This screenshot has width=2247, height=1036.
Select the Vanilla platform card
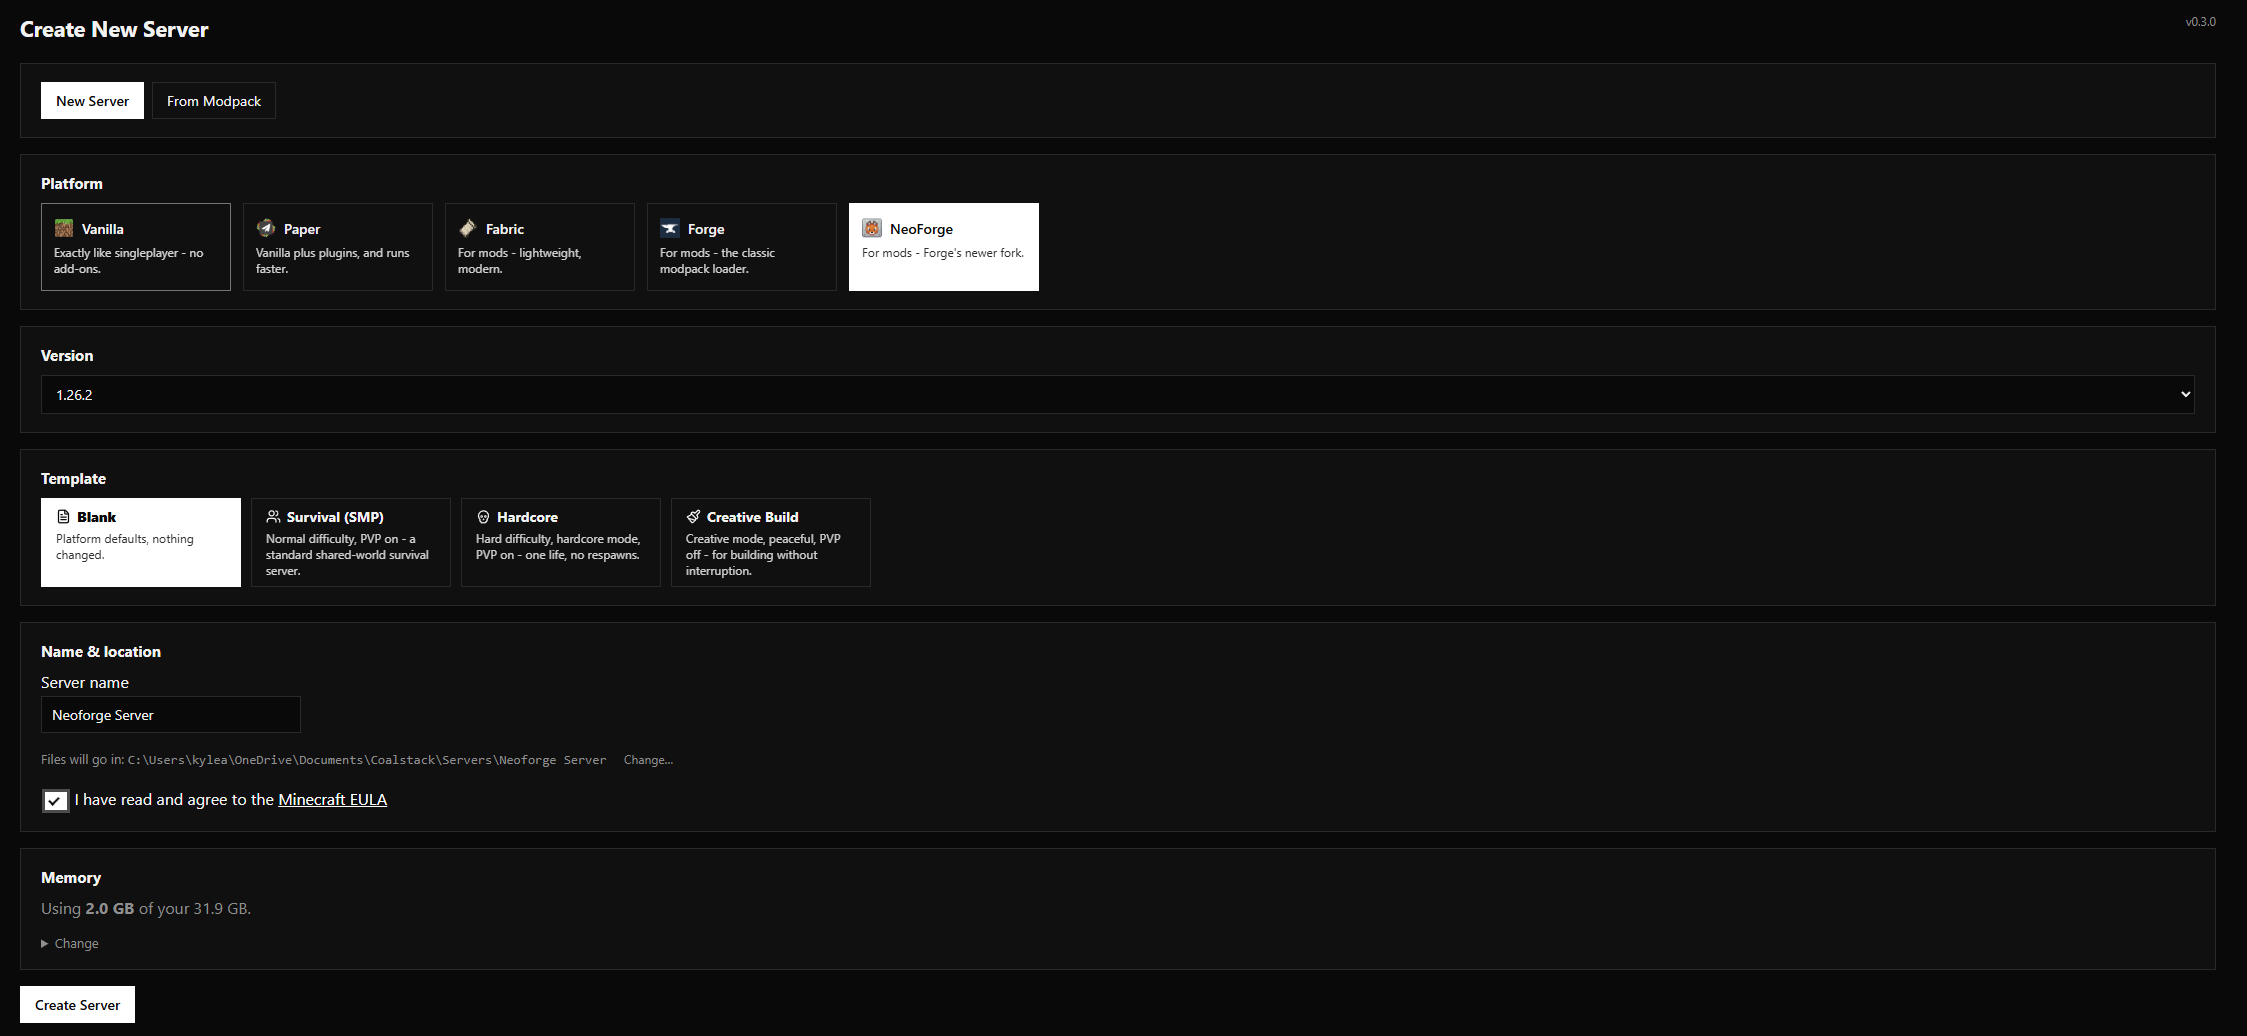[x=136, y=247]
